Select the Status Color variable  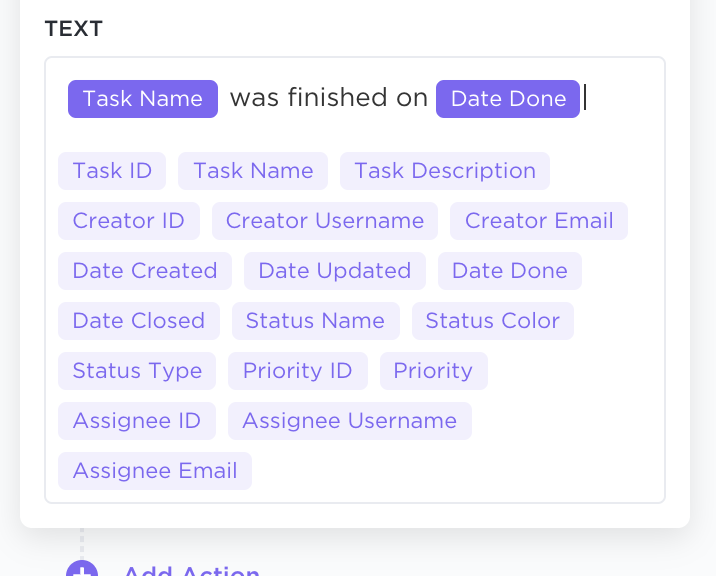[x=493, y=321]
